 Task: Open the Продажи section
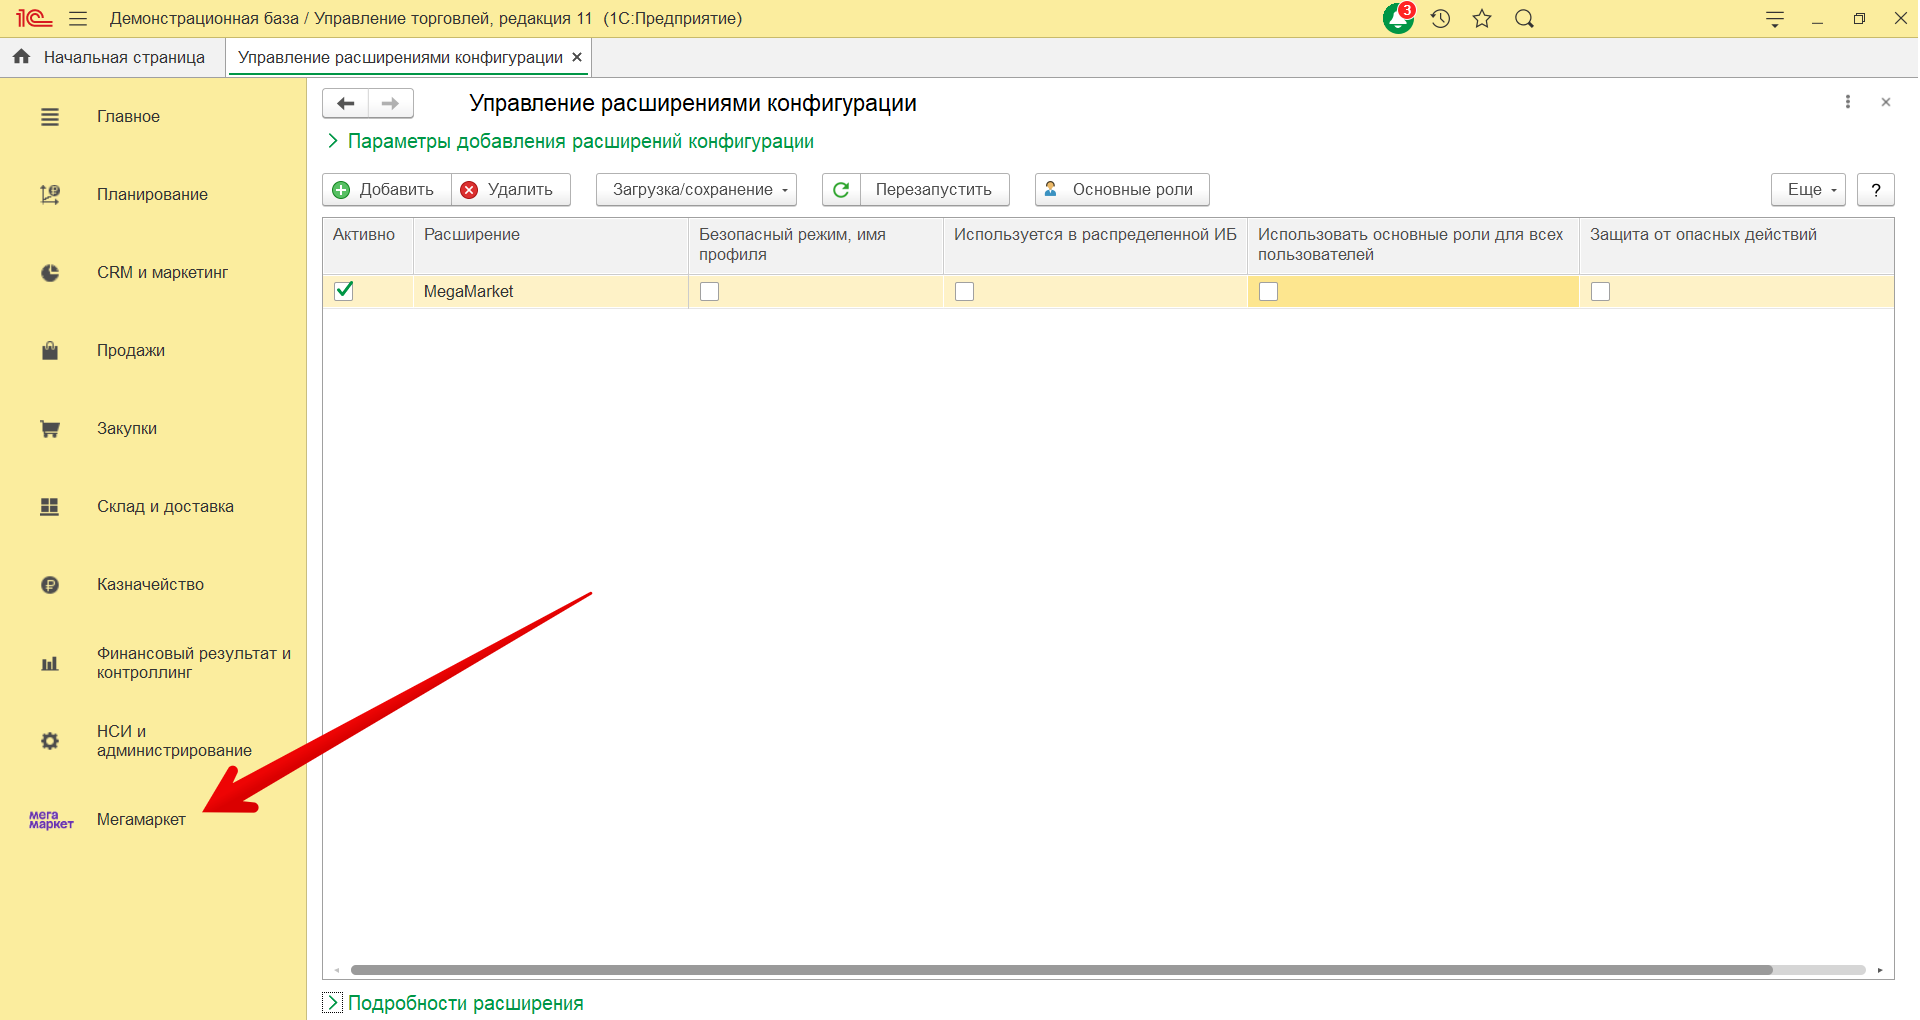click(131, 351)
